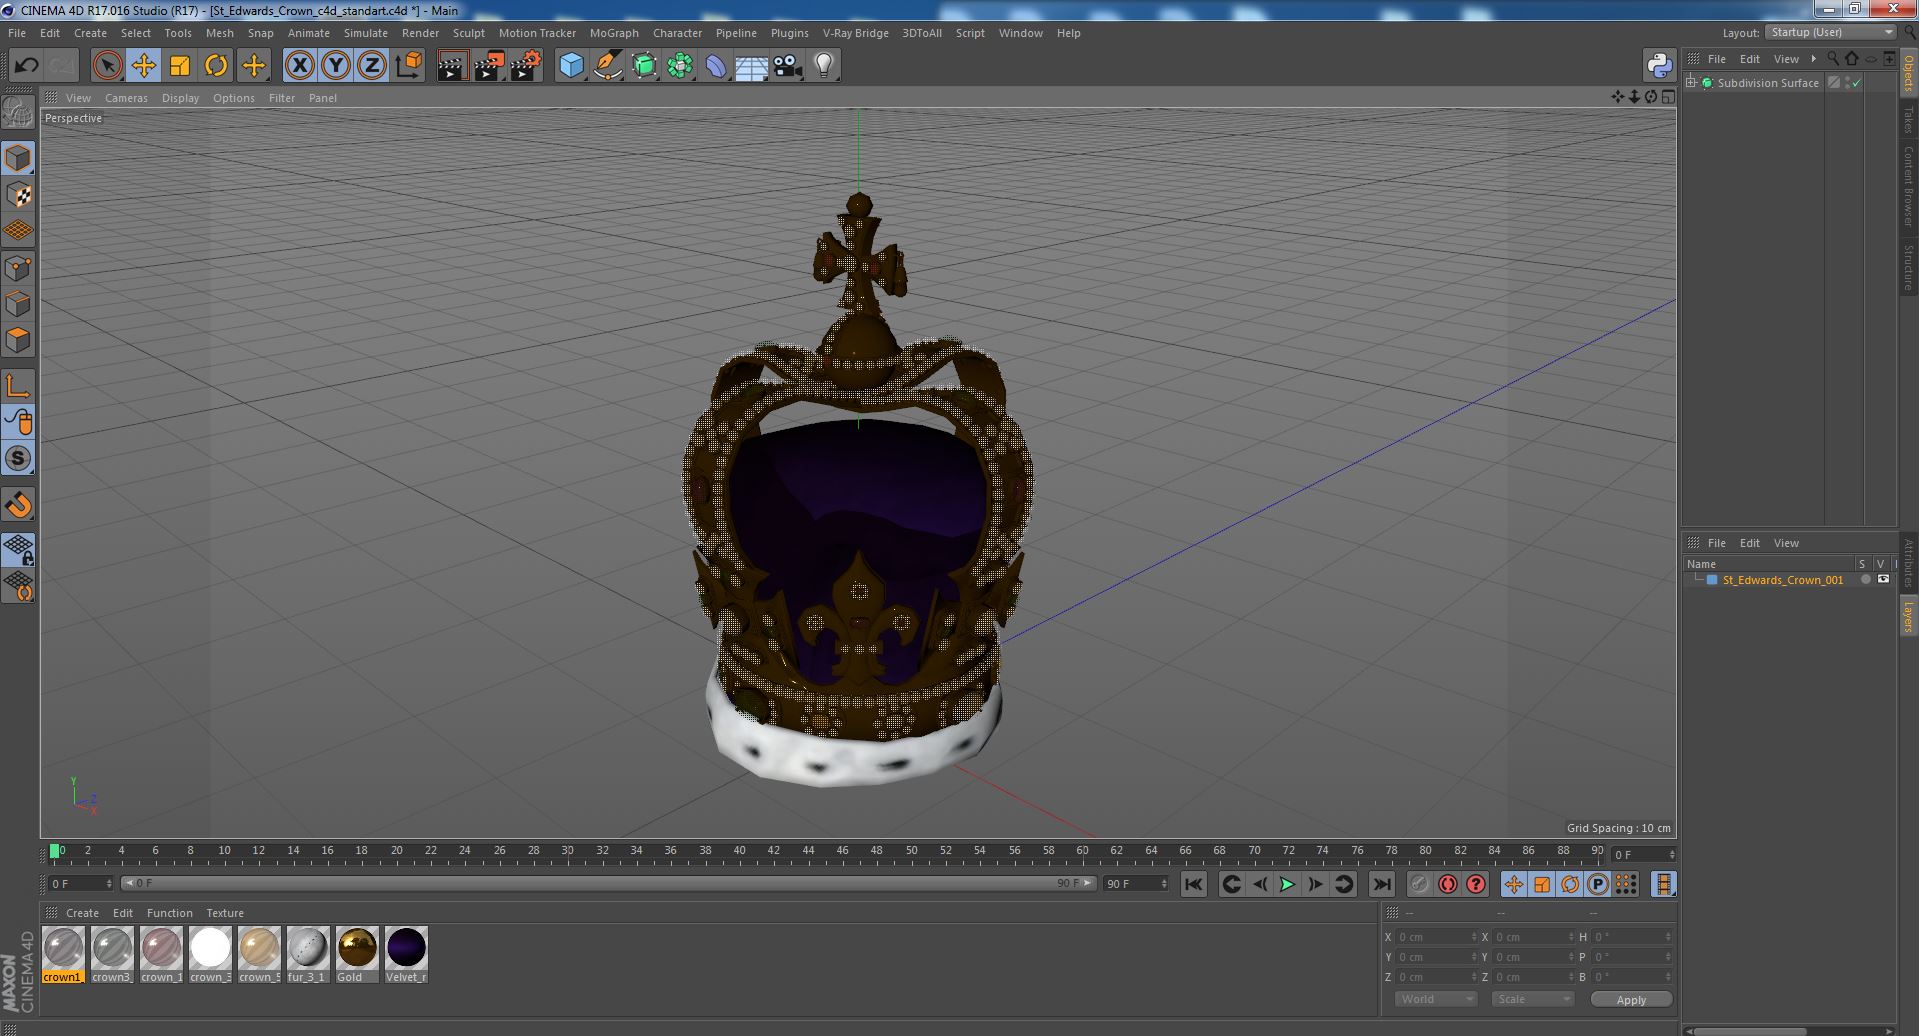Open viewport Cameras menu
This screenshot has height=1036, width=1919.
[126, 98]
